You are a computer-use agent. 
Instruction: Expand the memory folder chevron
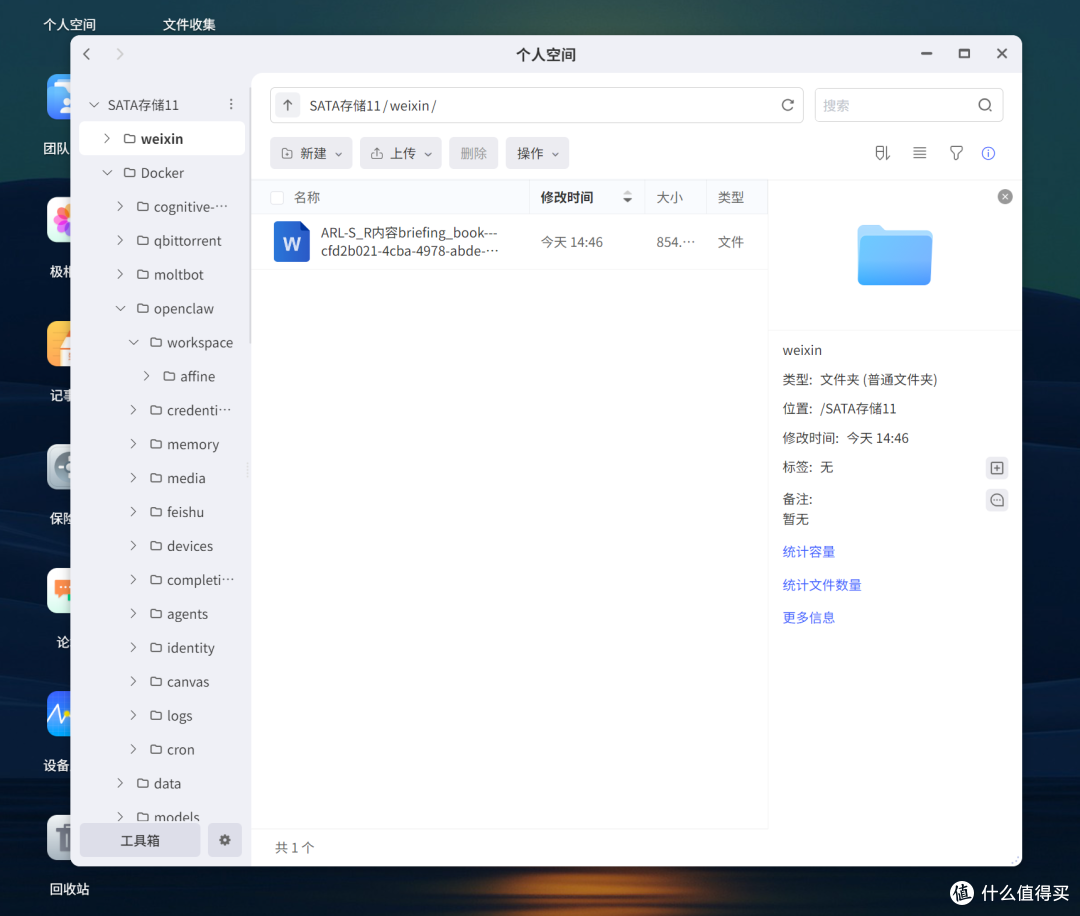click(x=134, y=444)
